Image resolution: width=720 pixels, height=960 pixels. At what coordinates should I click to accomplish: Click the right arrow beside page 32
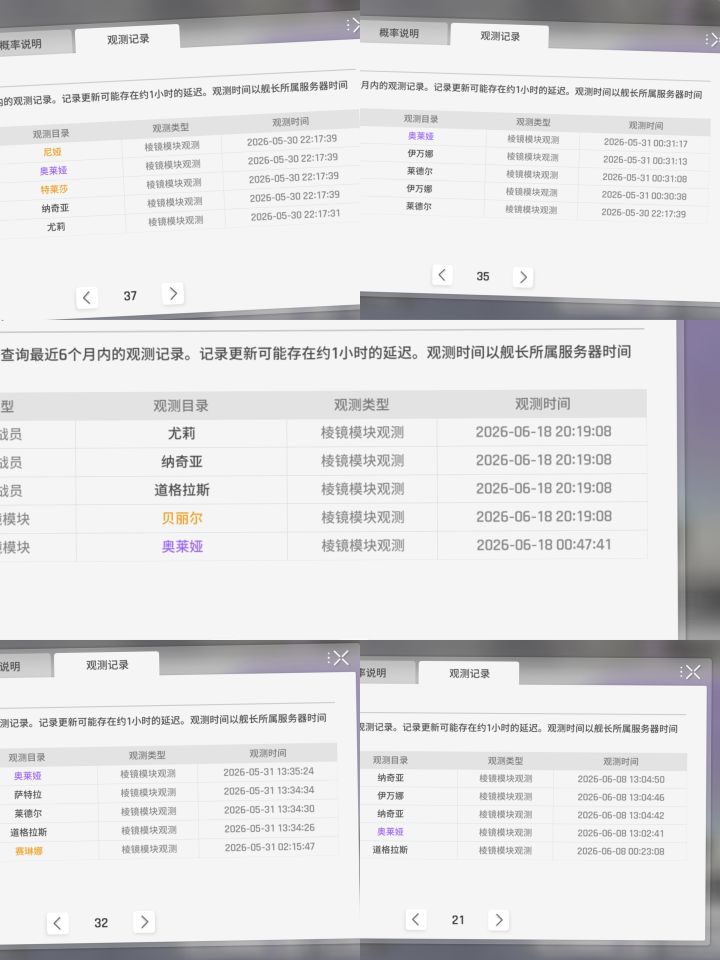click(144, 921)
